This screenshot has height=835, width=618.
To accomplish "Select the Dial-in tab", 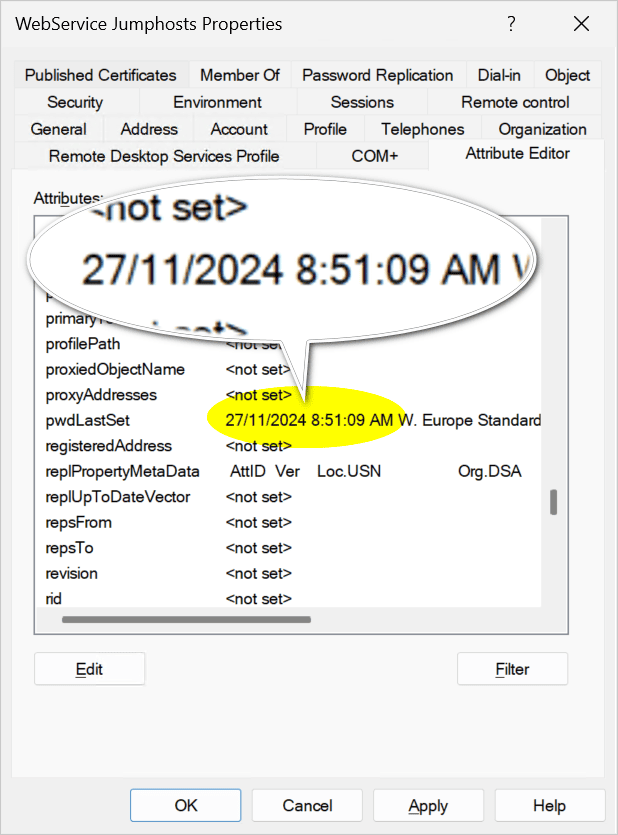I will [499, 75].
